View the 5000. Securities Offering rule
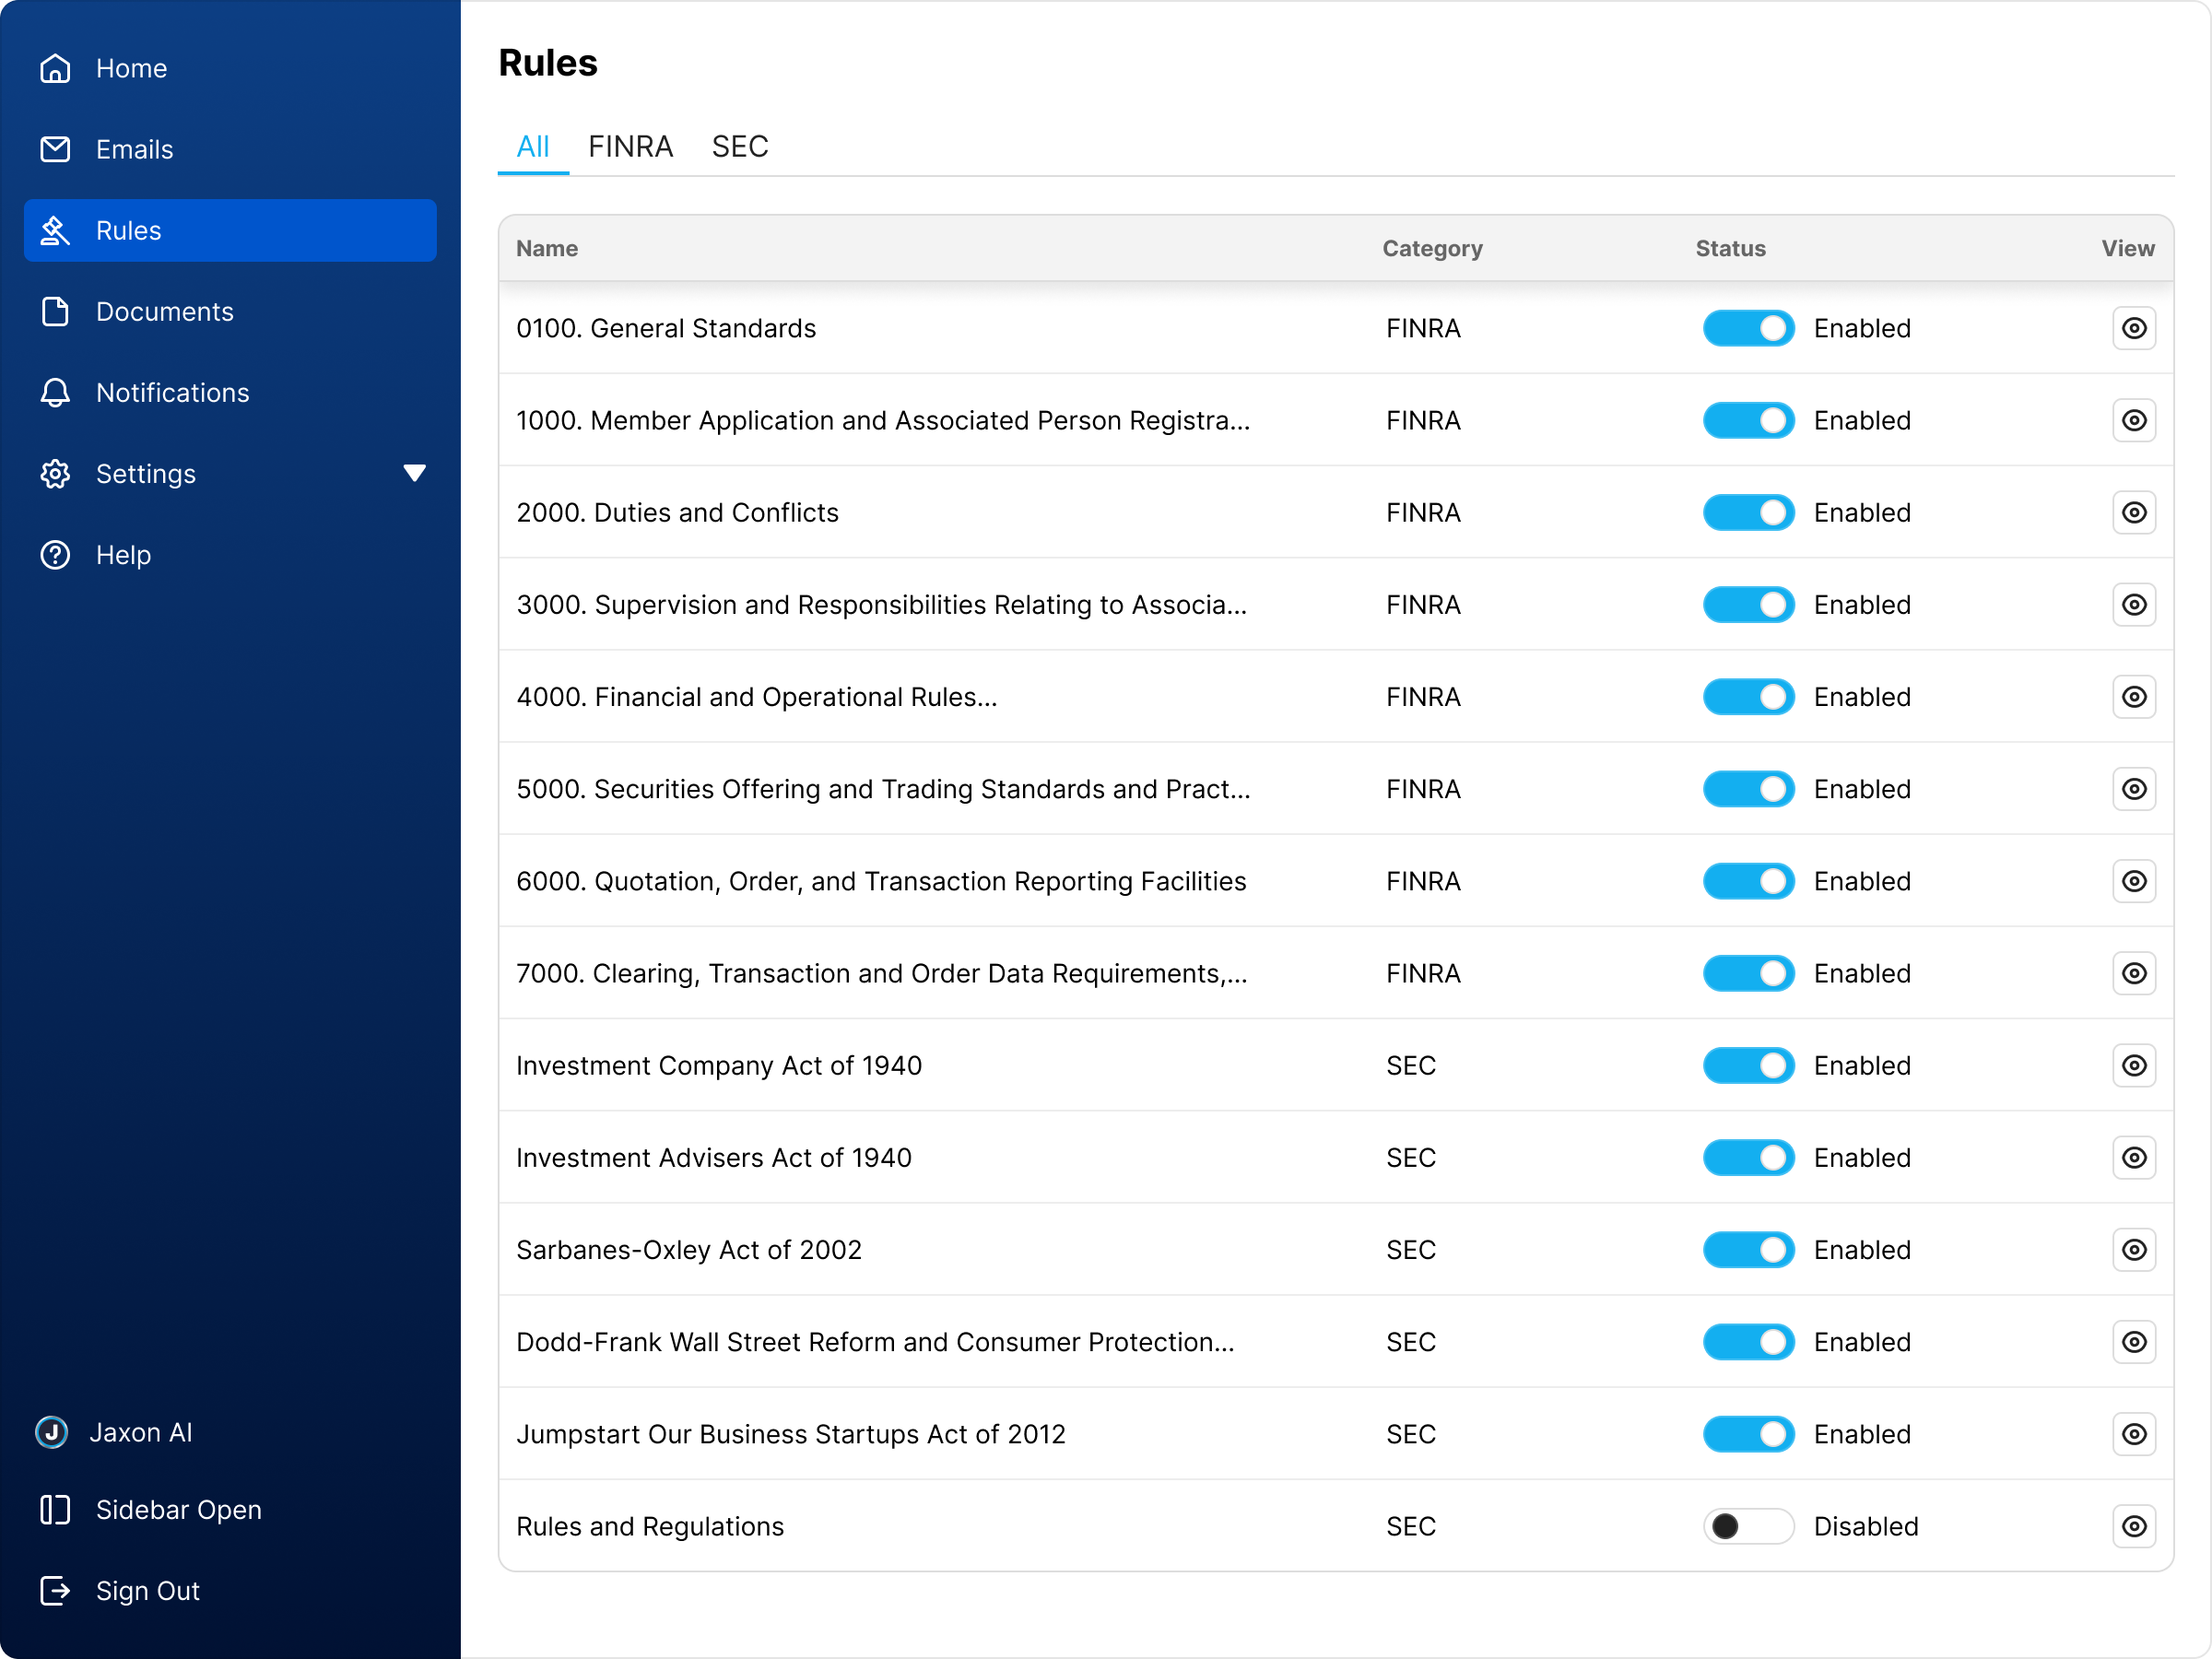The image size is (2212, 1659). [2134, 788]
